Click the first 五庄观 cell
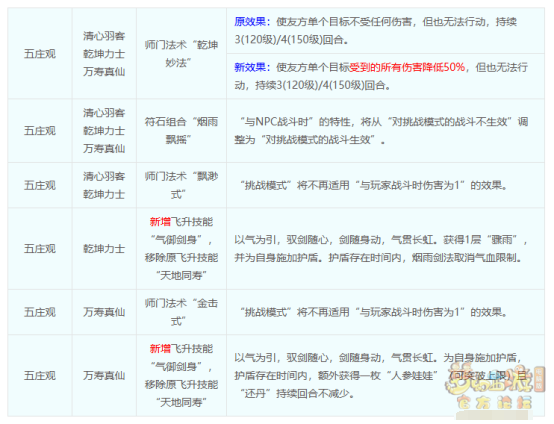Screen dimensions: 554x424 (40, 54)
